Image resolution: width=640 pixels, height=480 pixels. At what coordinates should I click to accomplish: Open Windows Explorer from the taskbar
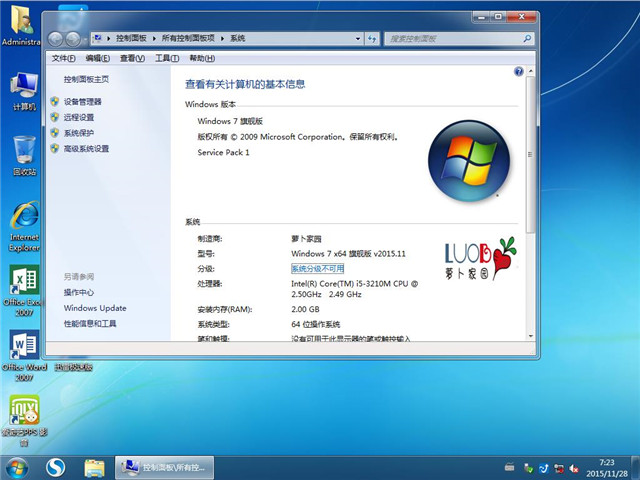point(94,468)
